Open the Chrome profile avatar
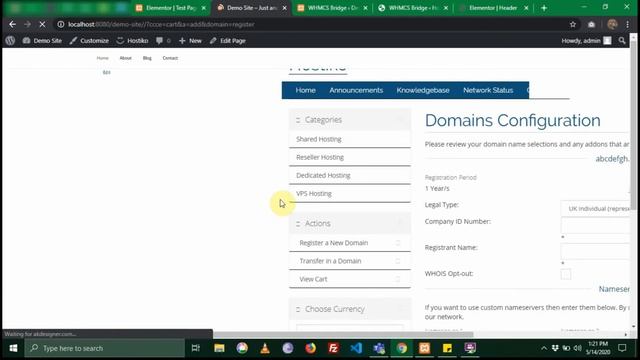 click(x=612, y=24)
